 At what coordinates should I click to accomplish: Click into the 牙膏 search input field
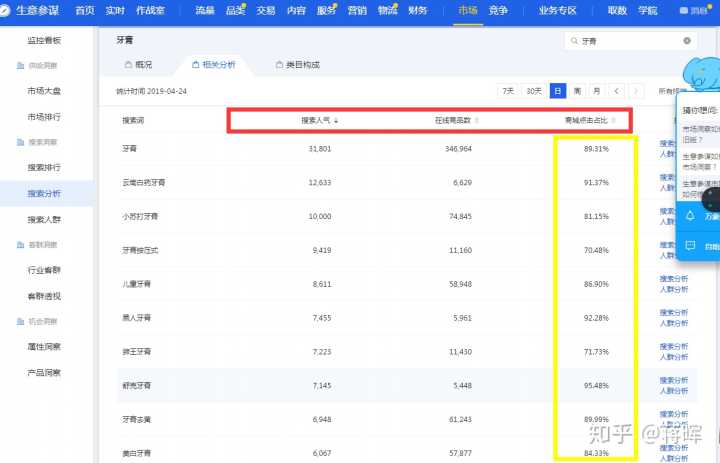[x=625, y=41]
